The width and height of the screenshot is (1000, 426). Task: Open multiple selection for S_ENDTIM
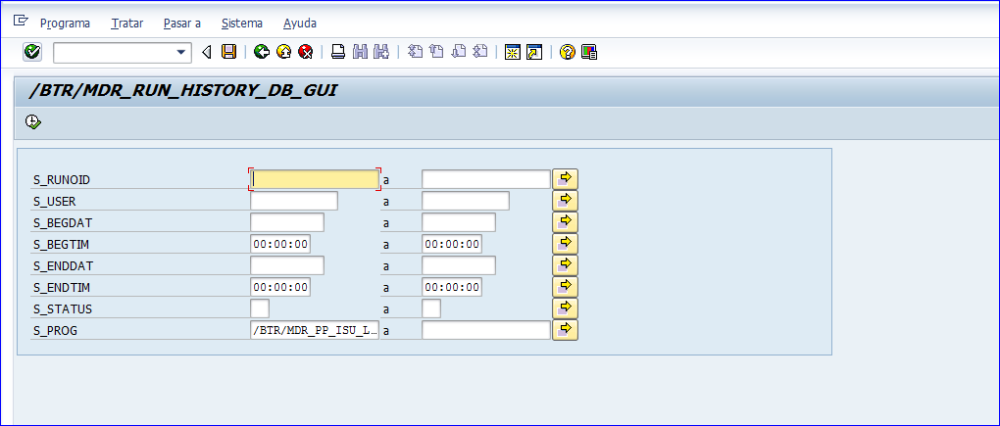point(565,287)
